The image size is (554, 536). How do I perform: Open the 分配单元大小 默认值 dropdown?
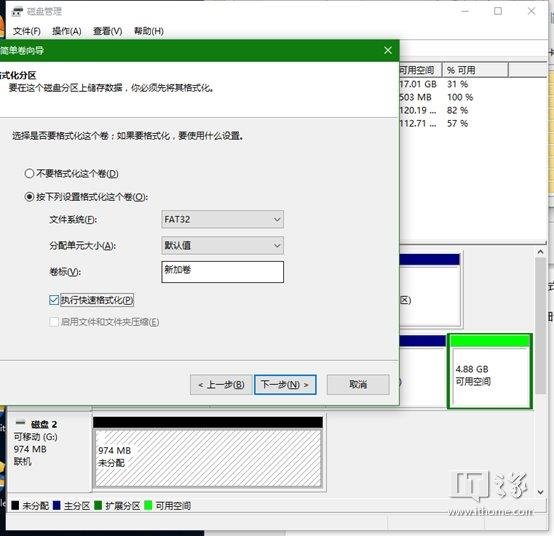tap(223, 246)
